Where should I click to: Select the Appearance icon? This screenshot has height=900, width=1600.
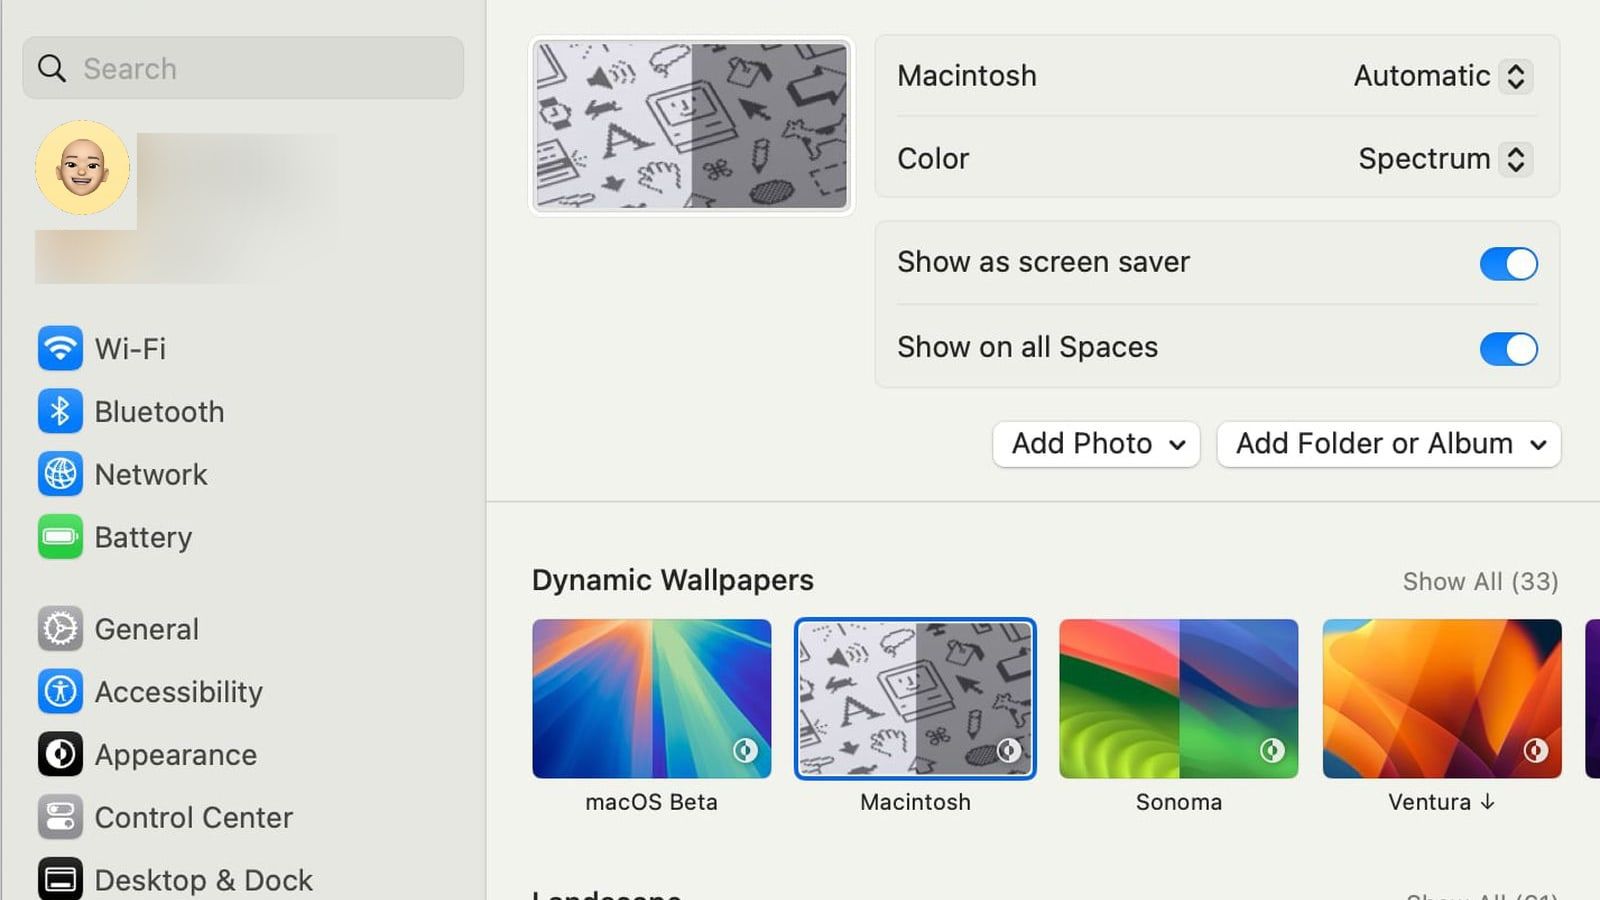(60, 755)
